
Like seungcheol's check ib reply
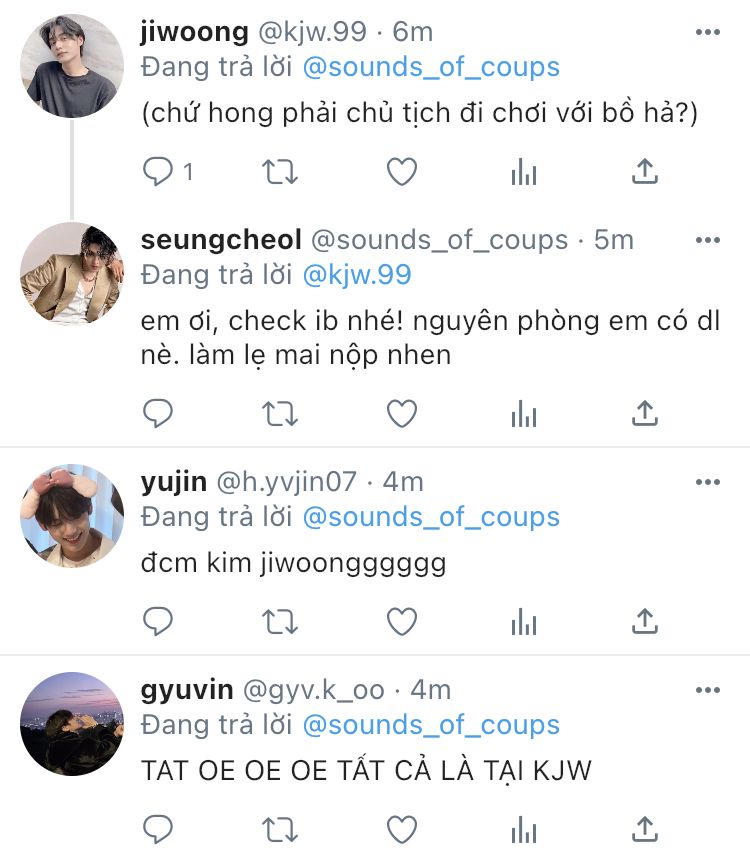click(x=402, y=413)
